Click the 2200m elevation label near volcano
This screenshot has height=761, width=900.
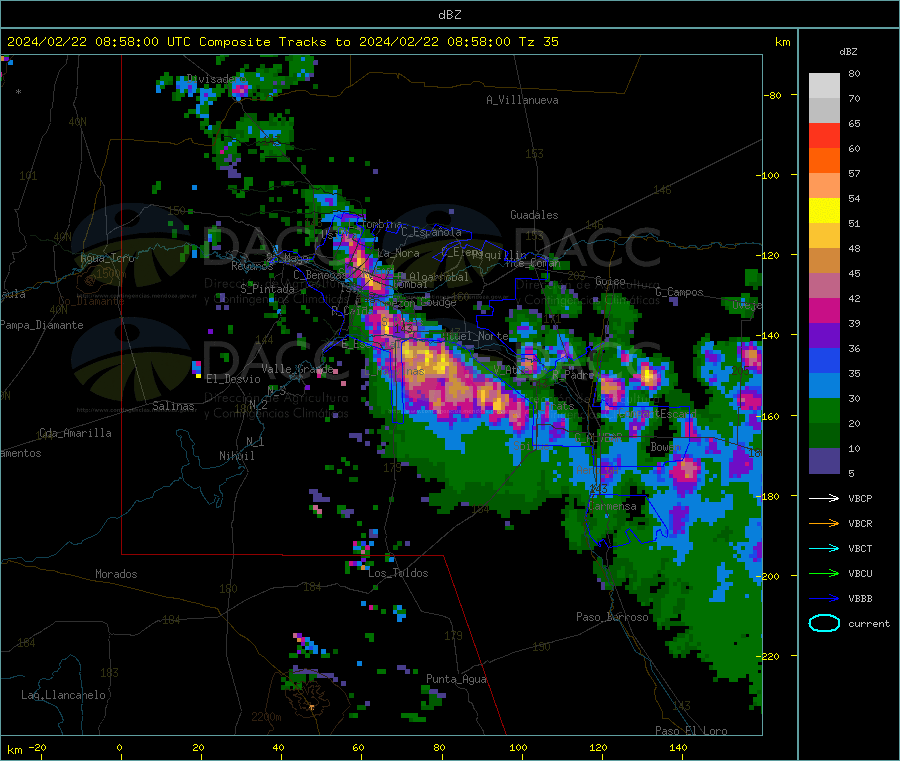(266, 717)
